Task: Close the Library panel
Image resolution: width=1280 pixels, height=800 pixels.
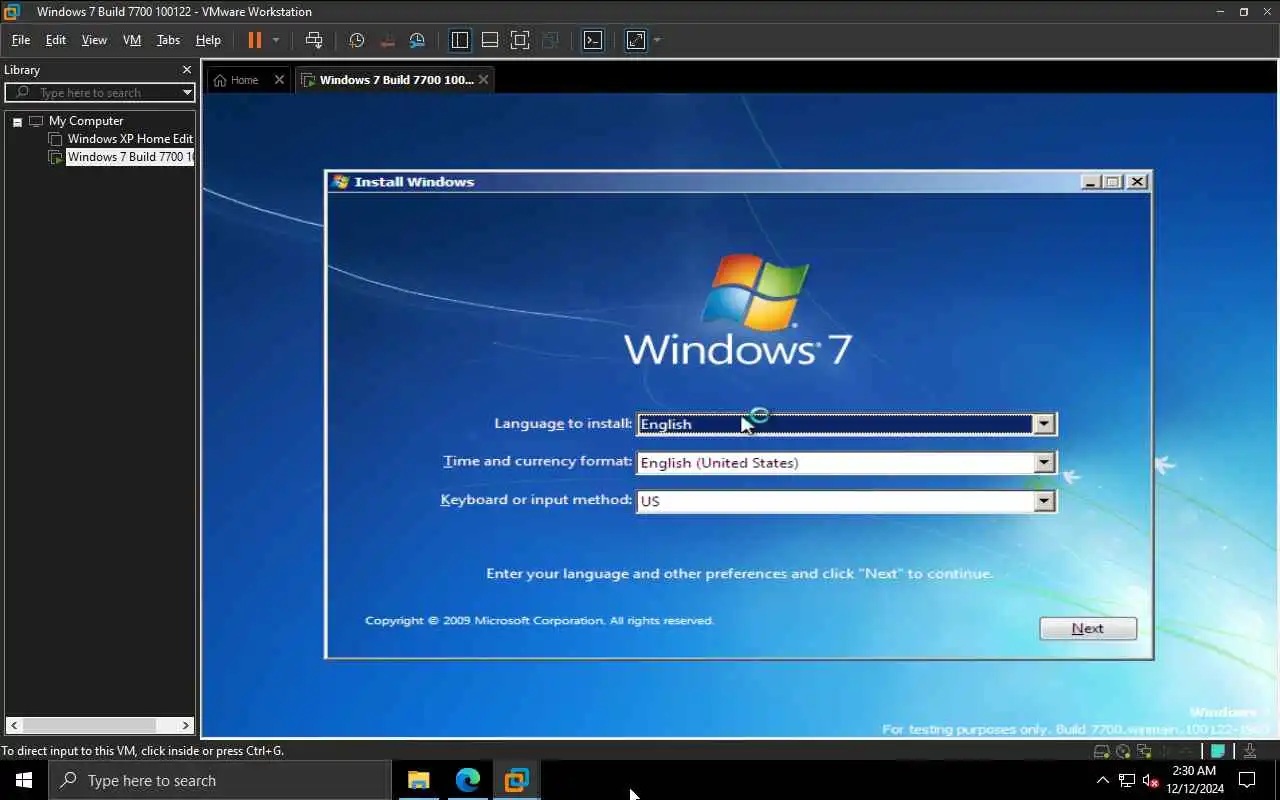Action: click(x=186, y=70)
